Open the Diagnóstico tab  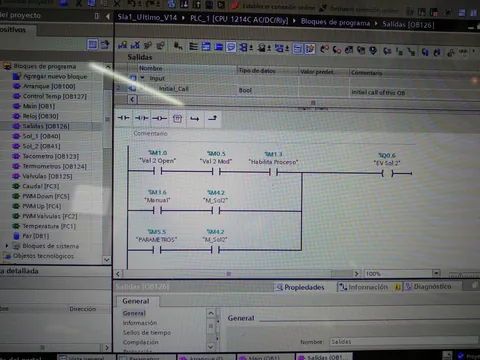pos(429,287)
